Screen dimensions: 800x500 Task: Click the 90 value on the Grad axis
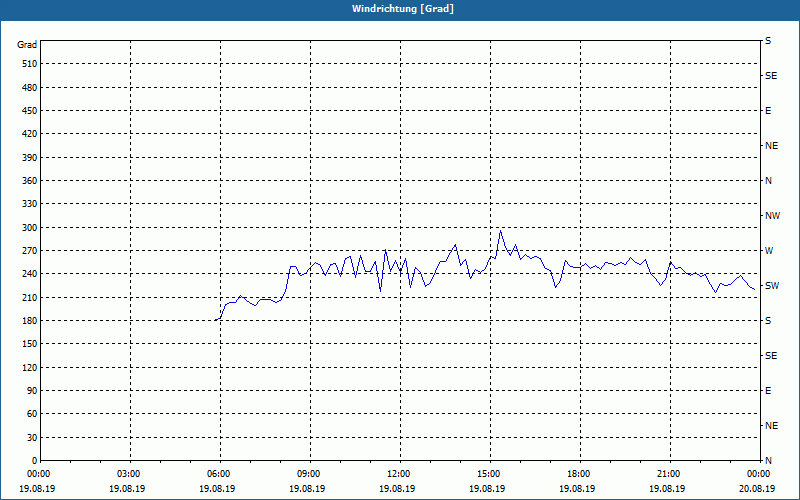pyautogui.click(x=32, y=391)
